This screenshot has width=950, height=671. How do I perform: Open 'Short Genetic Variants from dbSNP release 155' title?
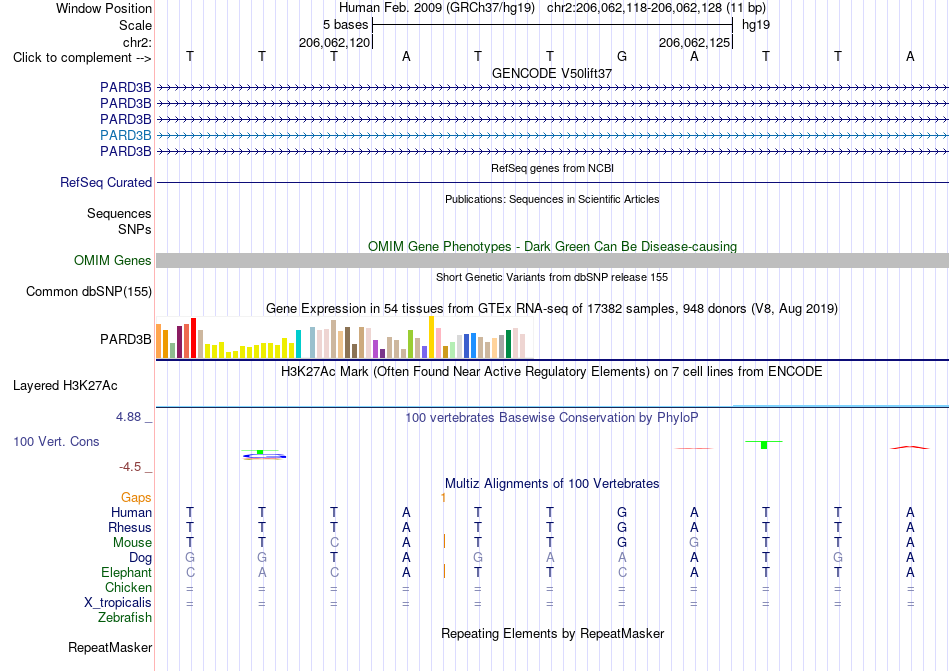[x=552, y=277]
